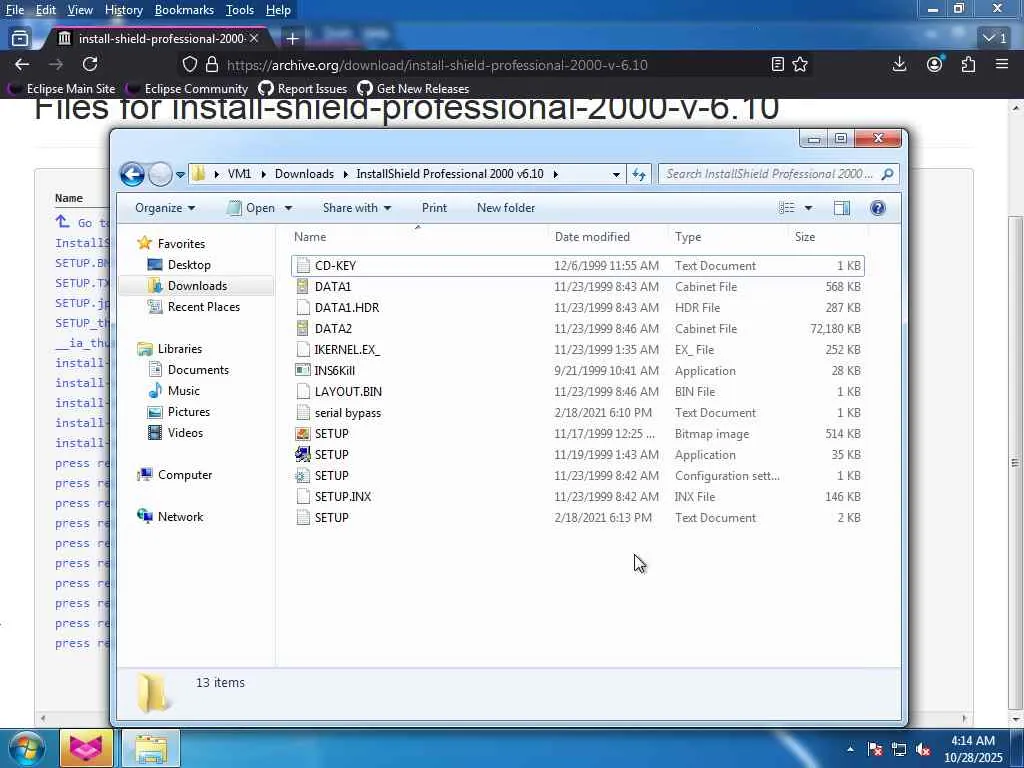Click VM1 in the address breadcrumb
The height and width of the screenshot is (768, 1024).
point(239,174)
